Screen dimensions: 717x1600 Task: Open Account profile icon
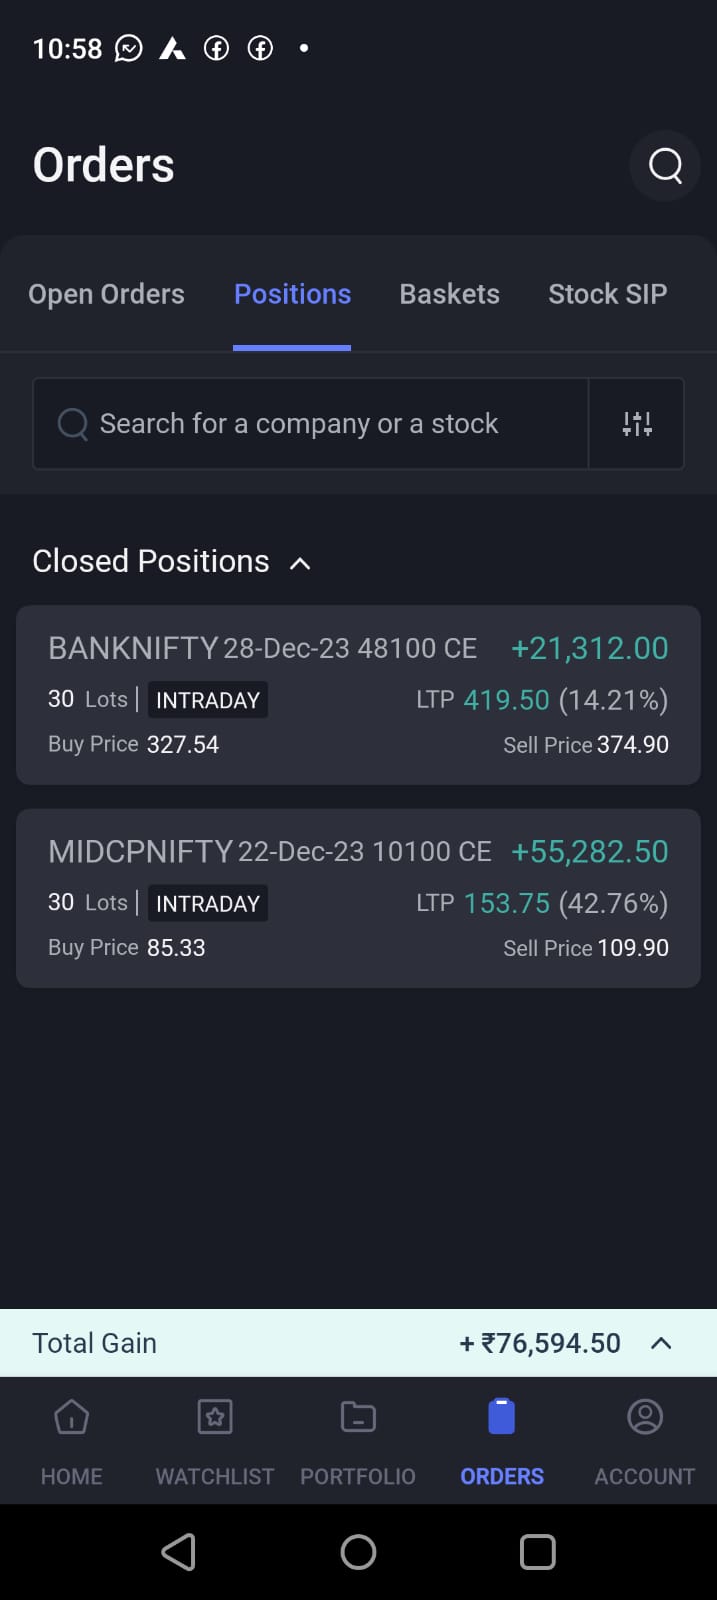[x=645, y=1417]
